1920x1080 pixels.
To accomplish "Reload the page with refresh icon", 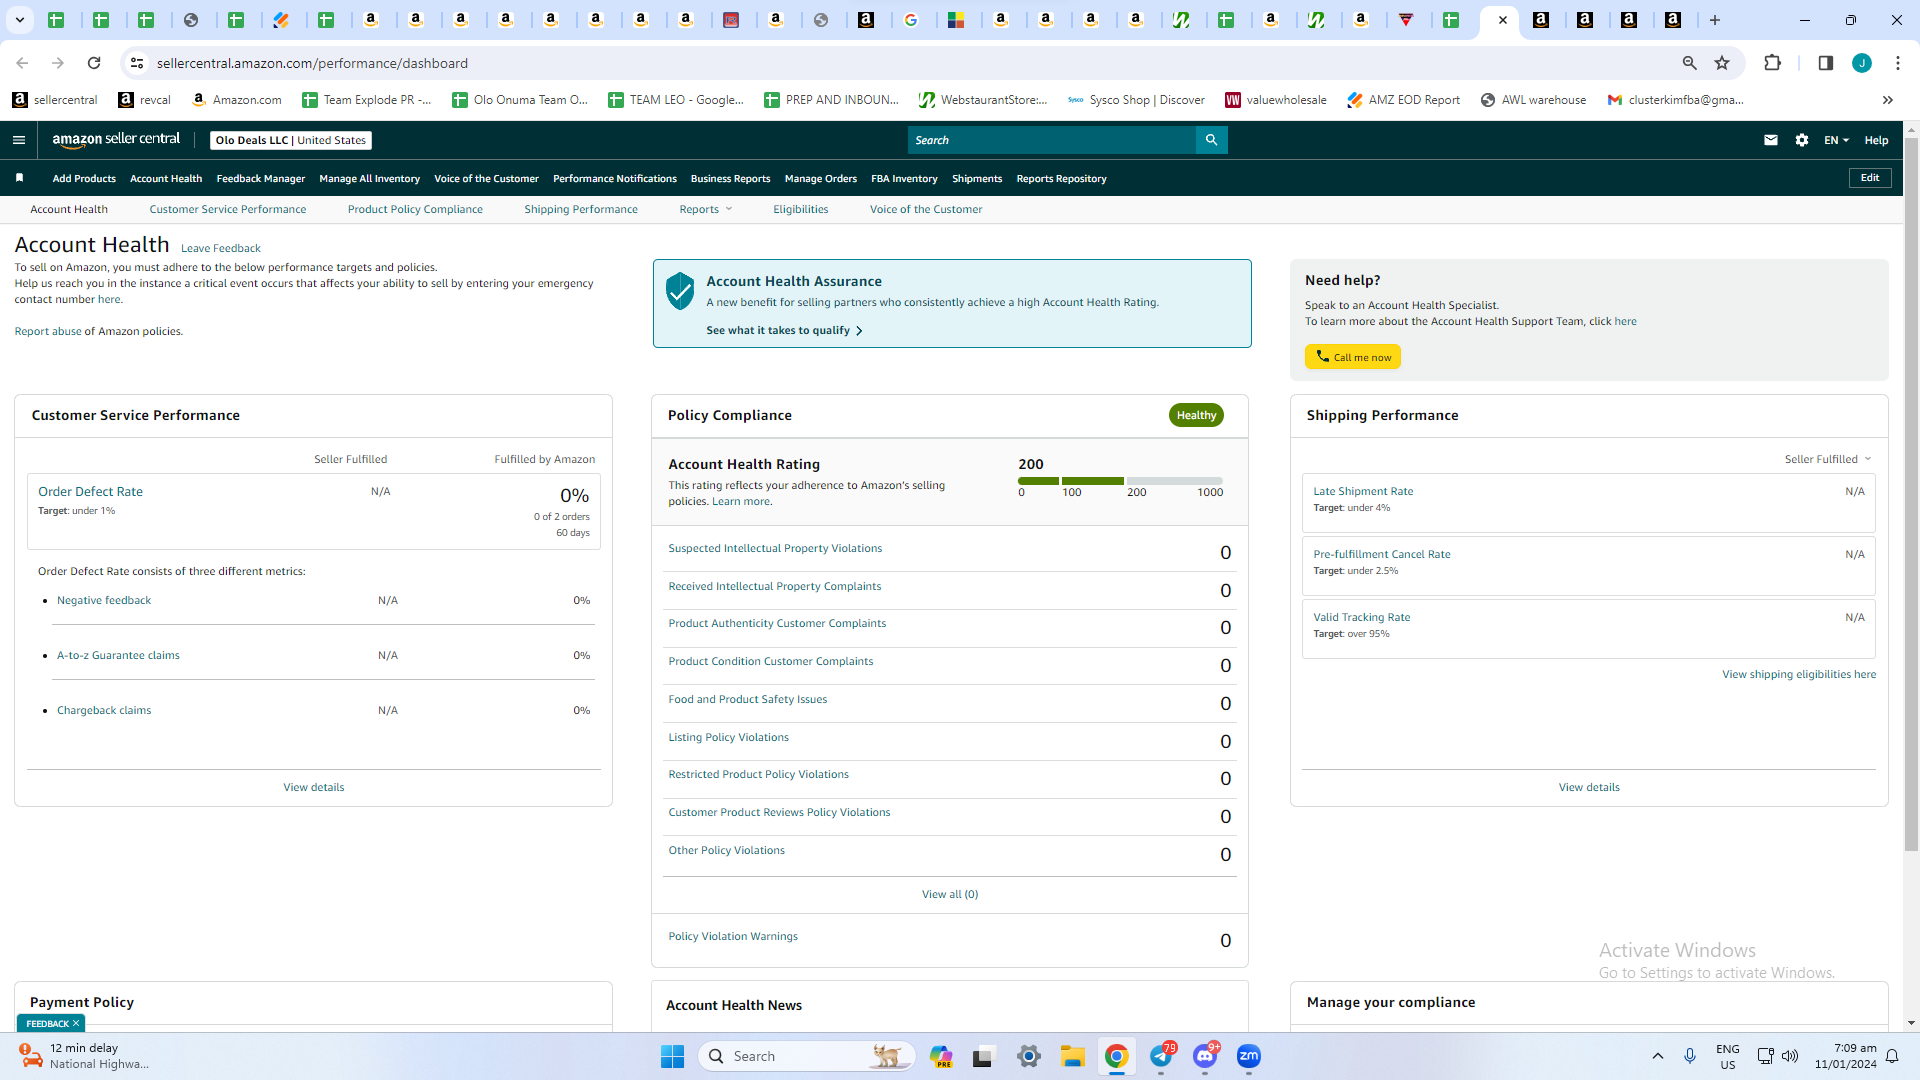I will tap(94, 63).
